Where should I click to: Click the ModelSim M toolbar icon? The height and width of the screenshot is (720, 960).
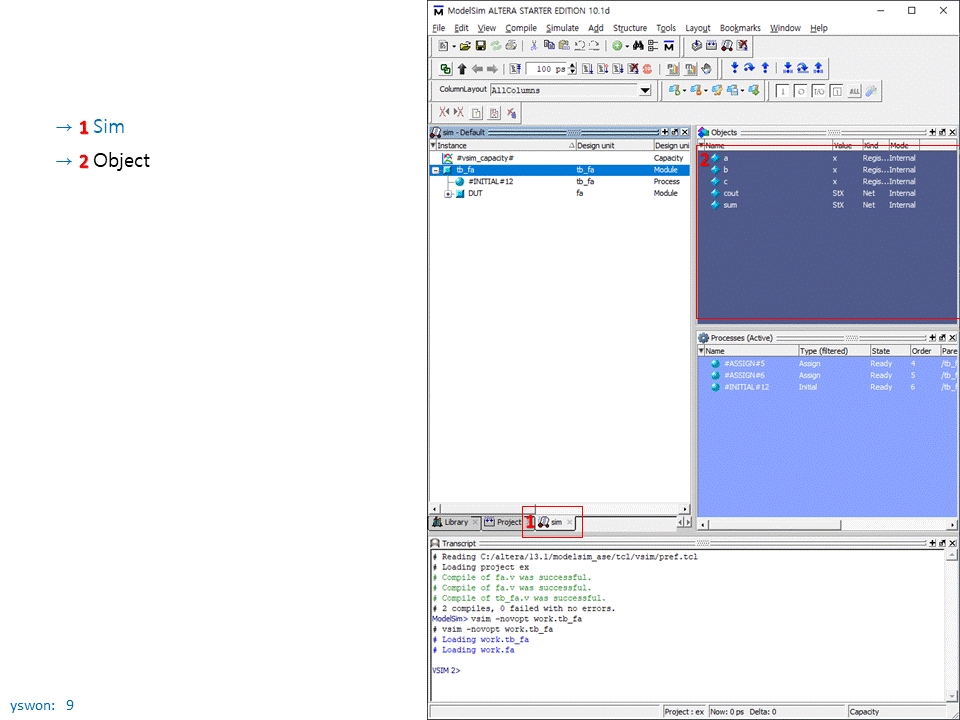(x=669, y=46)
